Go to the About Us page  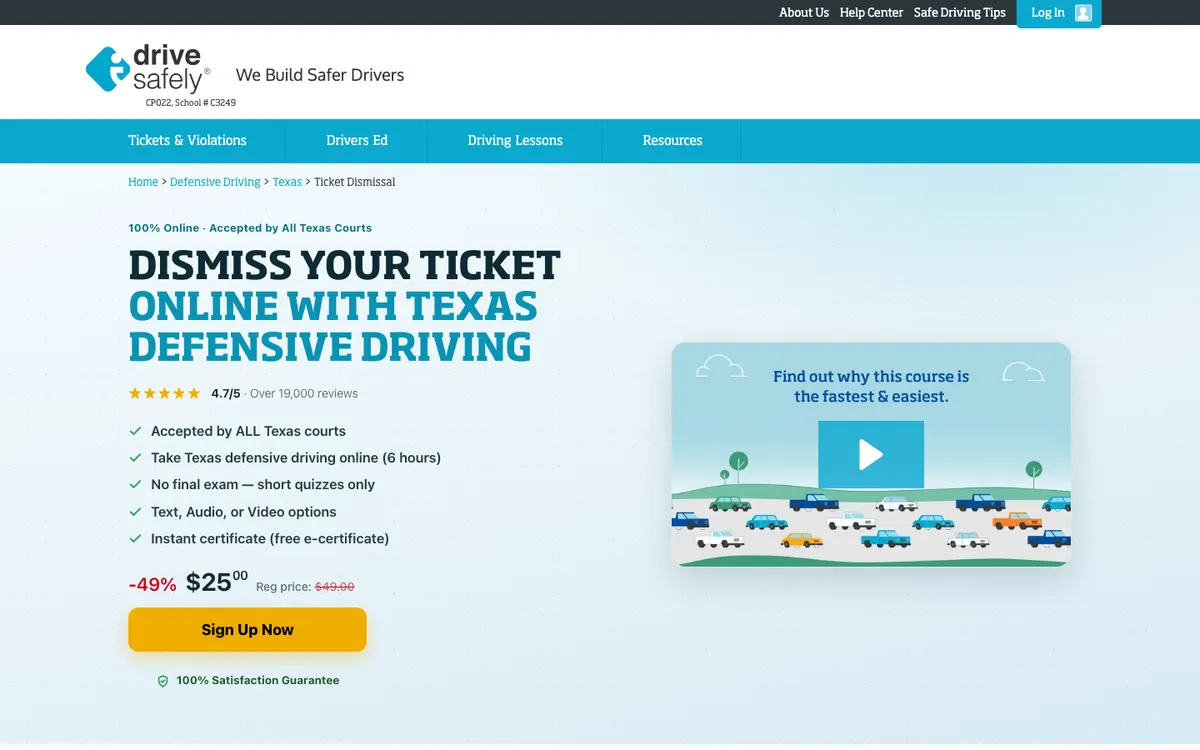click(x=804, y=13)
